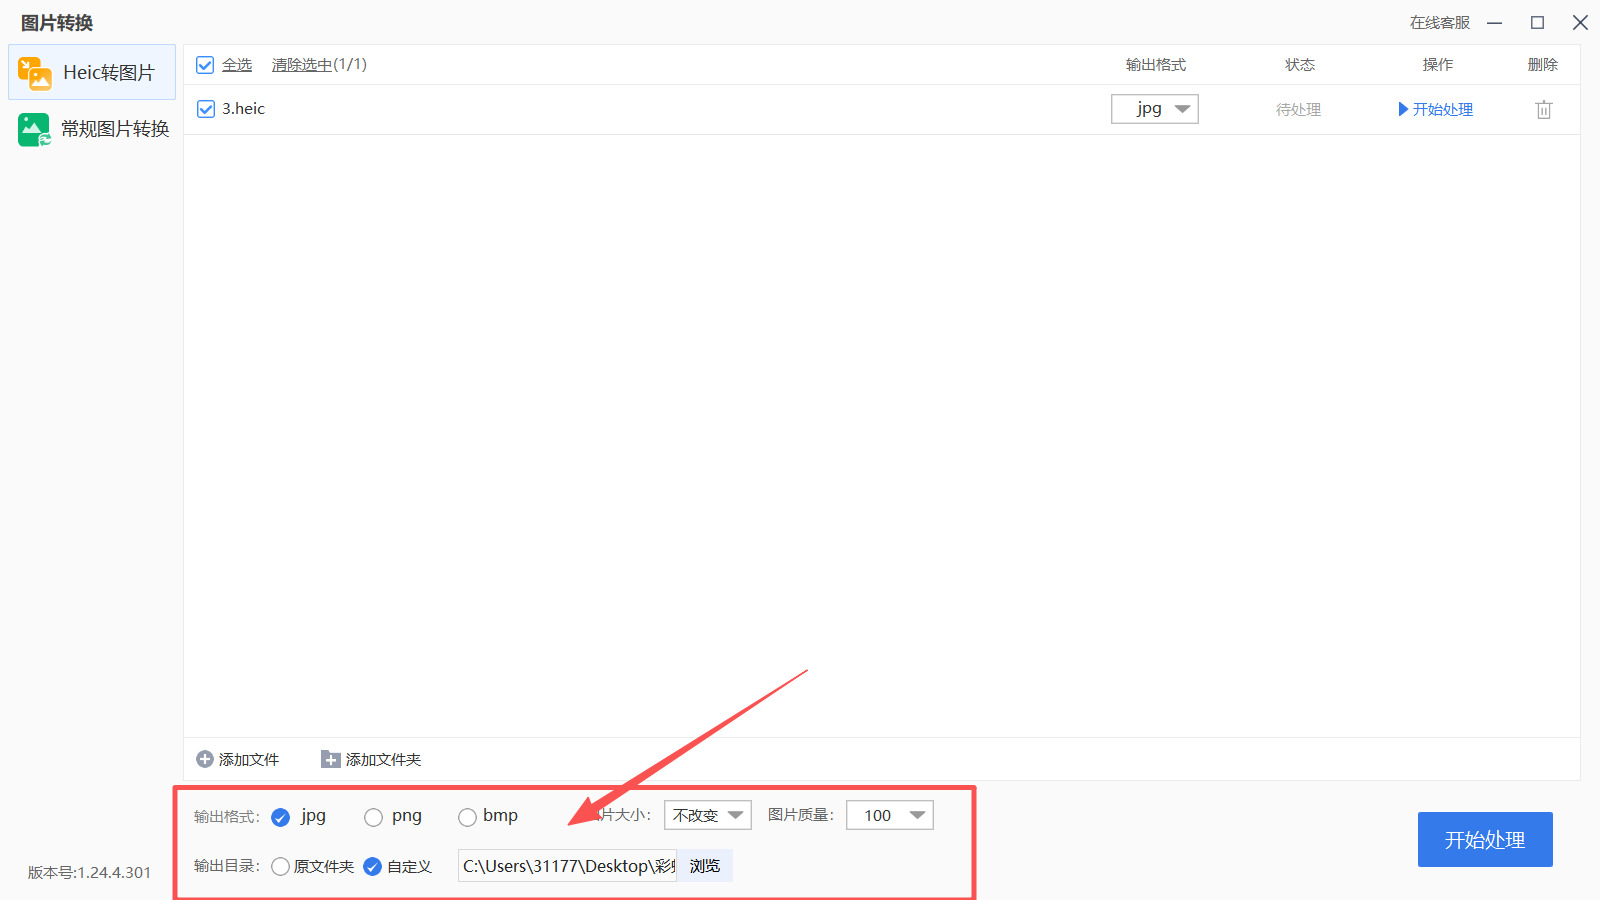Switch to 常规图片转换 tab
This screenshot has width=1600, height=900.
[x=92, y=129]
